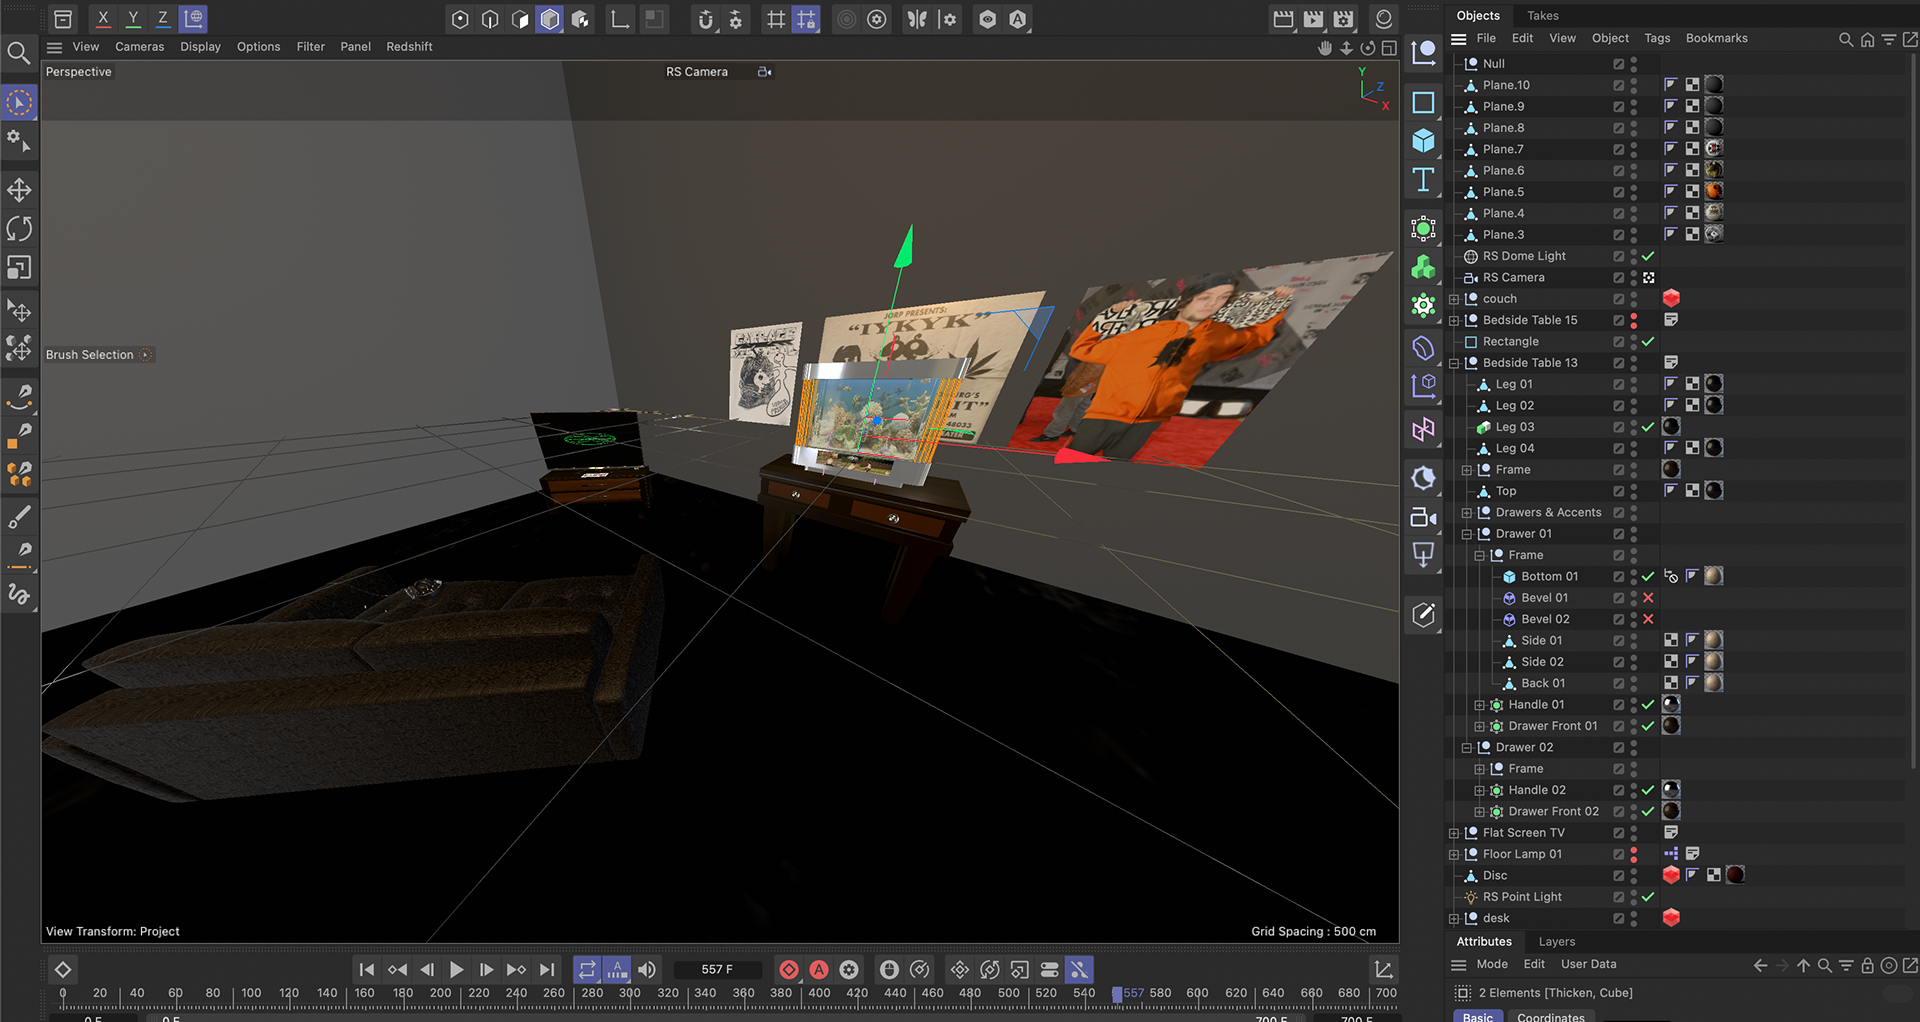Screen dimensions: 1920x1022
Task: Toggle Rectangle enable checkmark
Action: coord(1648,342)
